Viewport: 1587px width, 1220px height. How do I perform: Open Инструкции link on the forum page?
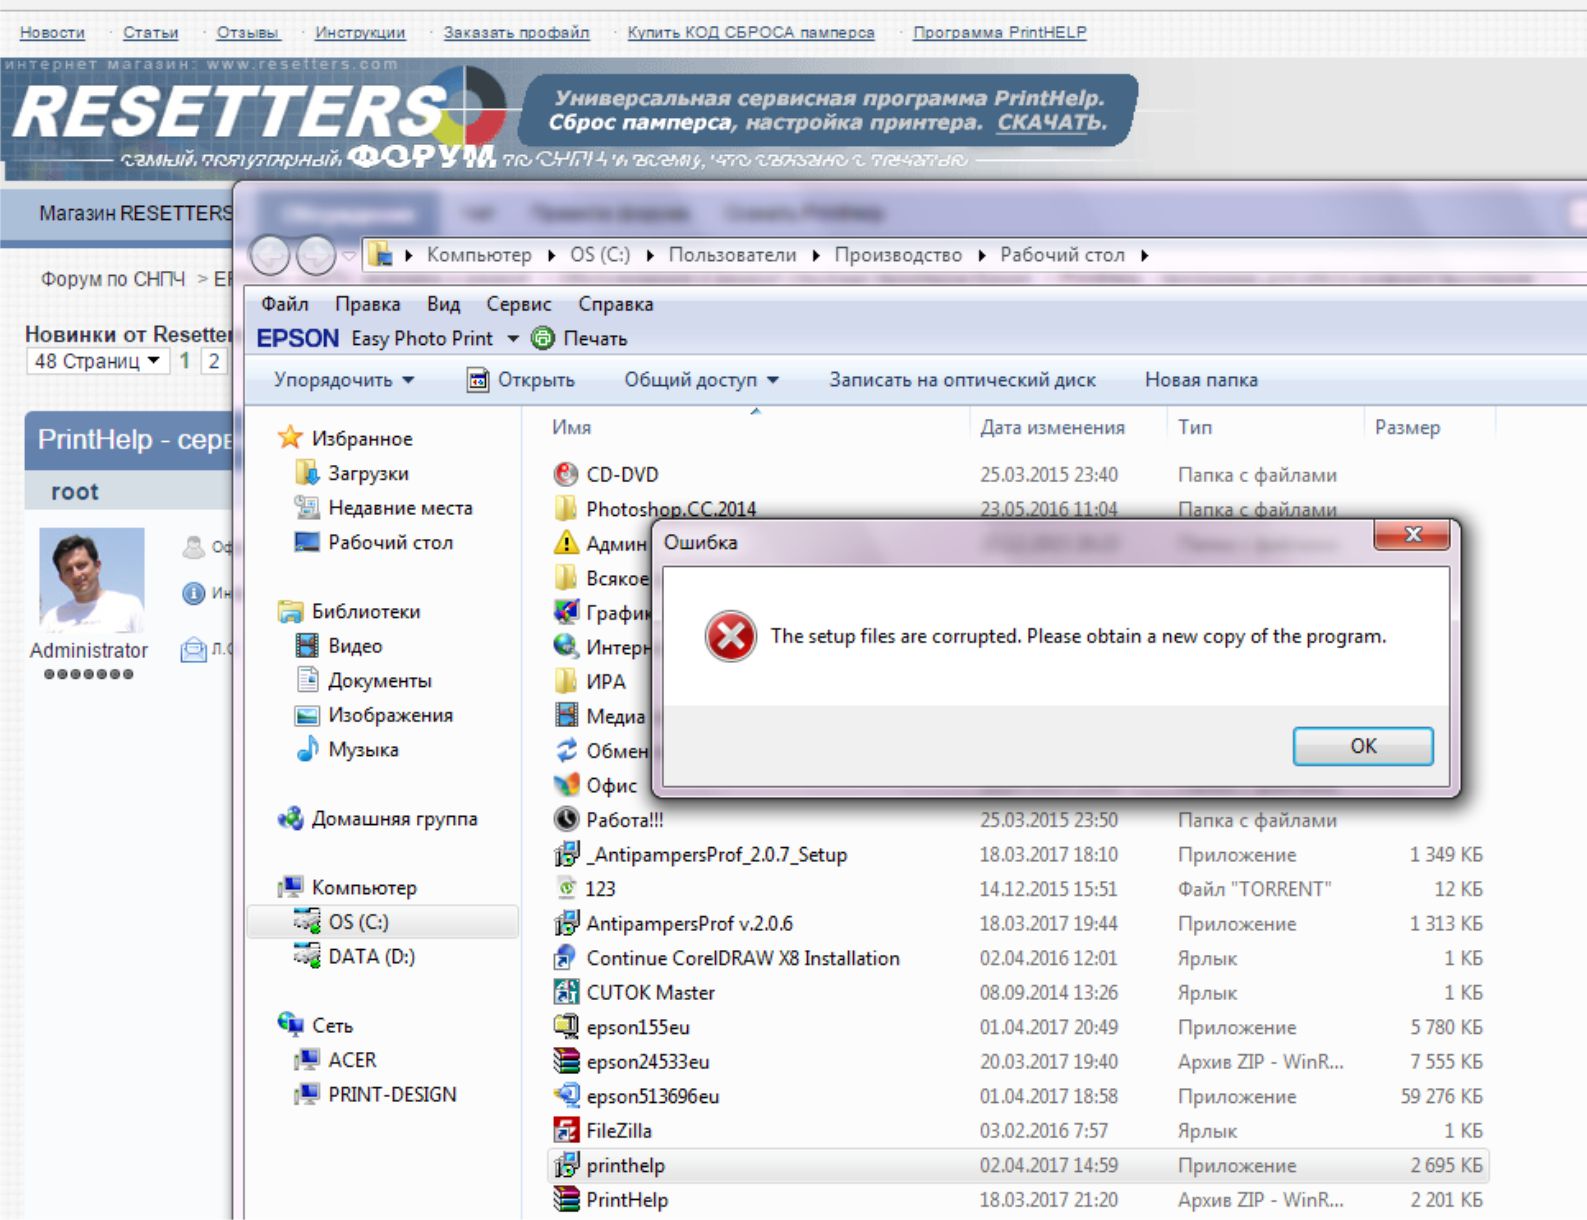(x=360, y=32)
